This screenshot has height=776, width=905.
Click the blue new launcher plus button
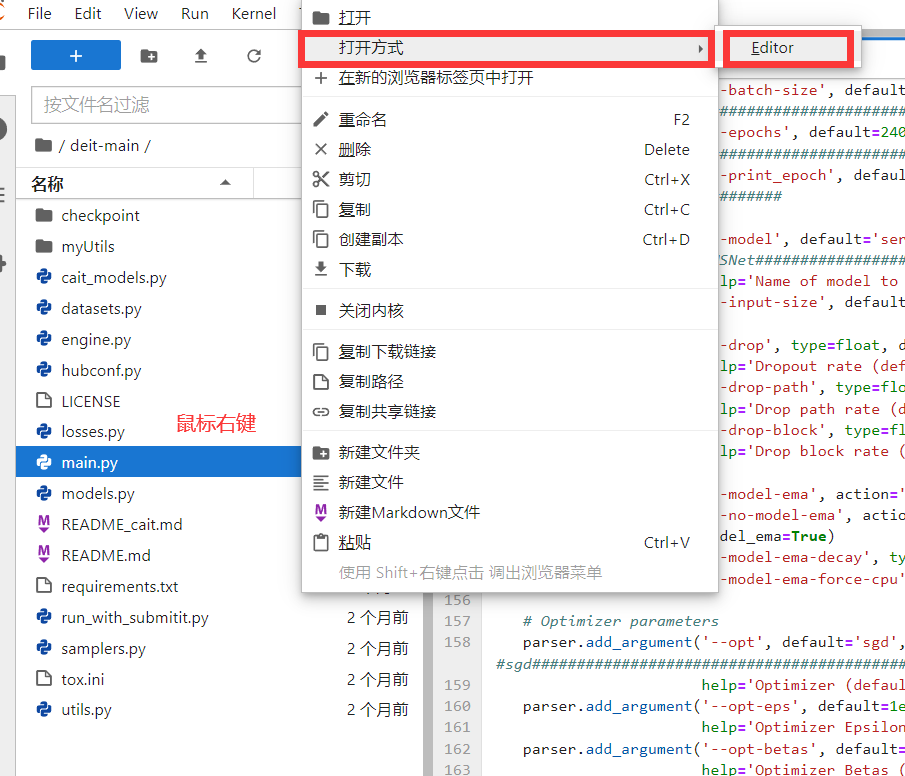[x=76, y=56]
